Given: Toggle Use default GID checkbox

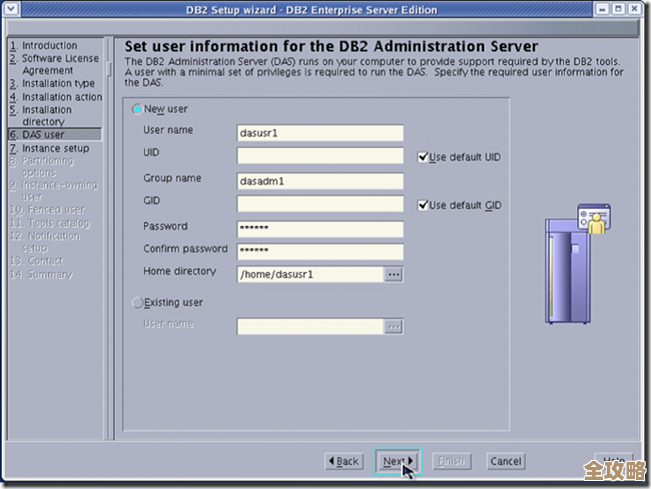Looking at the screenshot, I should click(423, 205).
